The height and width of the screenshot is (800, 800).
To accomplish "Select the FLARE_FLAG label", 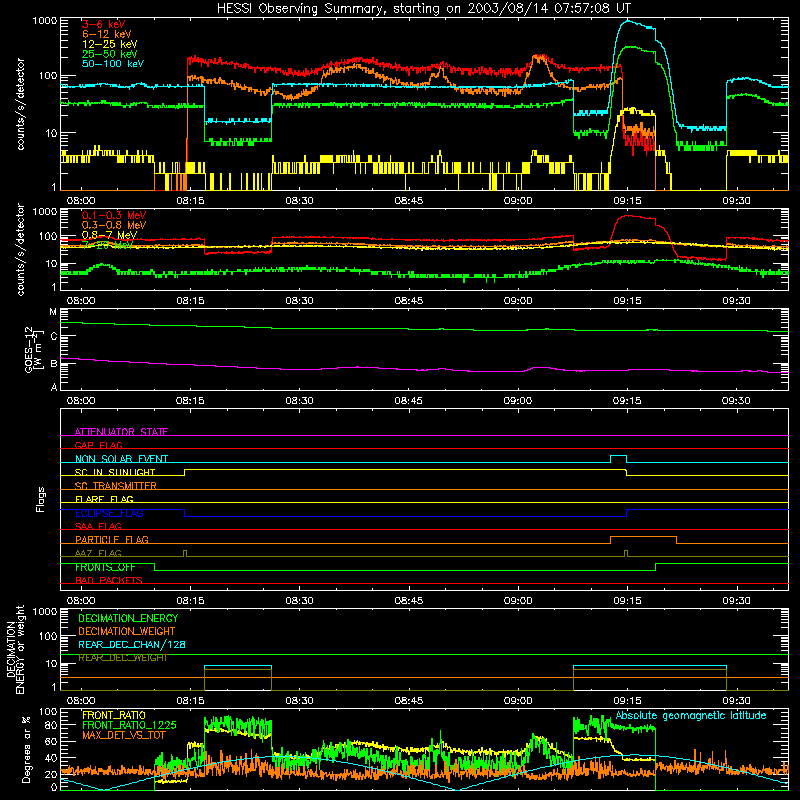I will tap(104, 499).
